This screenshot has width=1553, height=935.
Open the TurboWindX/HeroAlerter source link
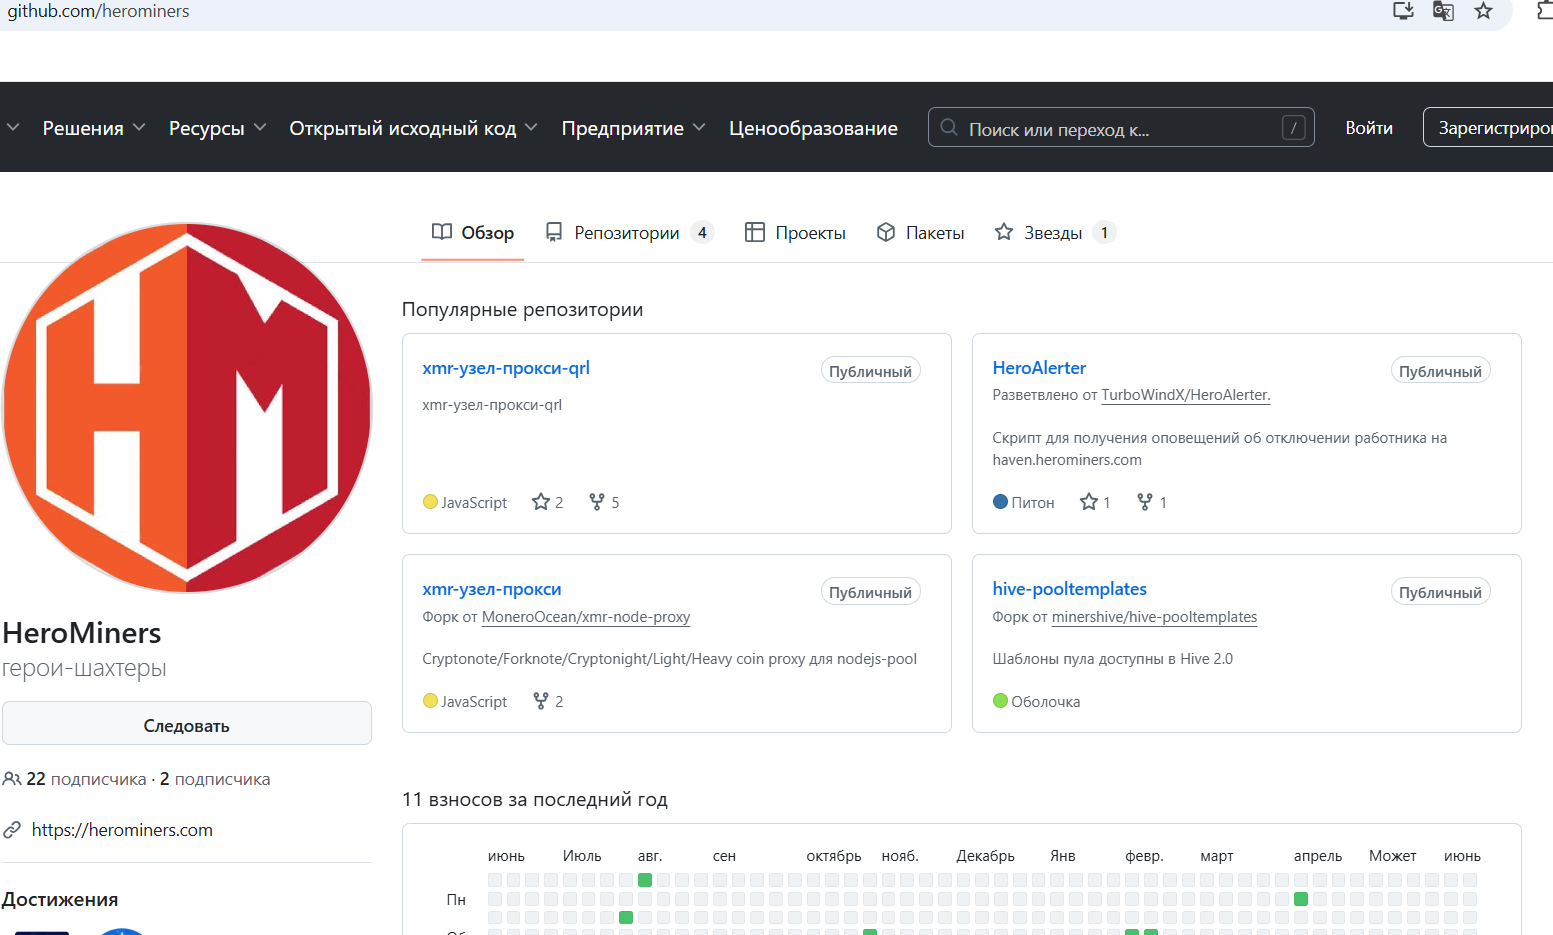1186,395
